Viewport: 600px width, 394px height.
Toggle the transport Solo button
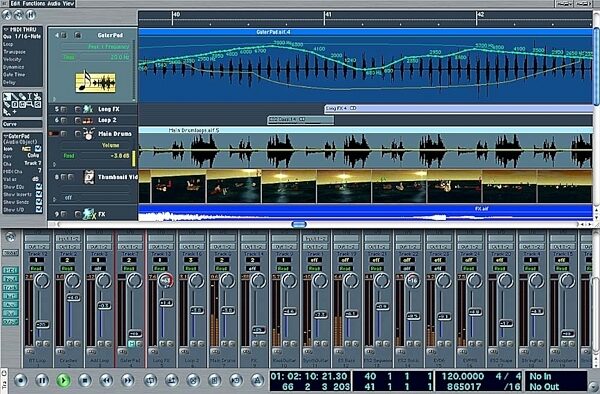pos(215,380)
